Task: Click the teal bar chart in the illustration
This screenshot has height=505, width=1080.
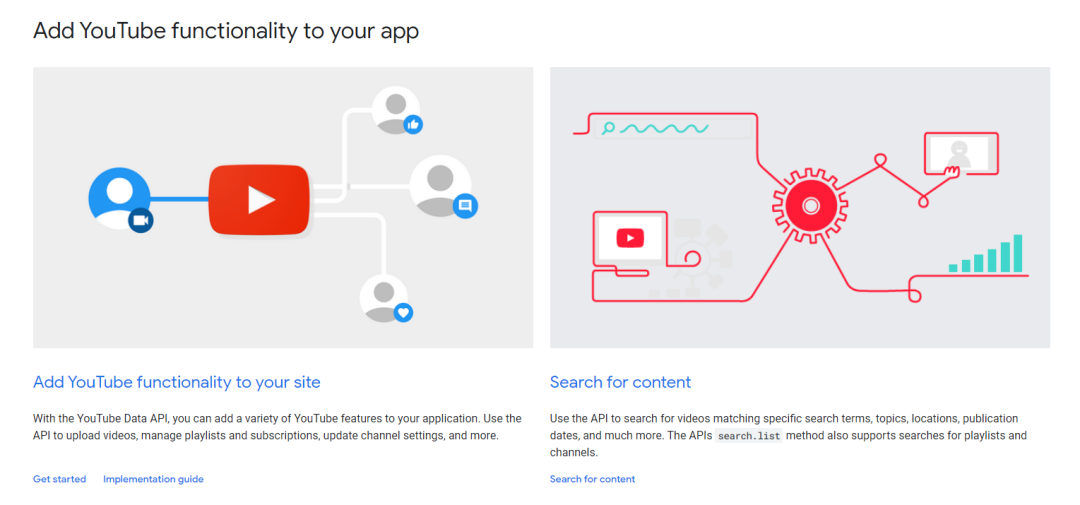Action: click(x=986, y=254)
